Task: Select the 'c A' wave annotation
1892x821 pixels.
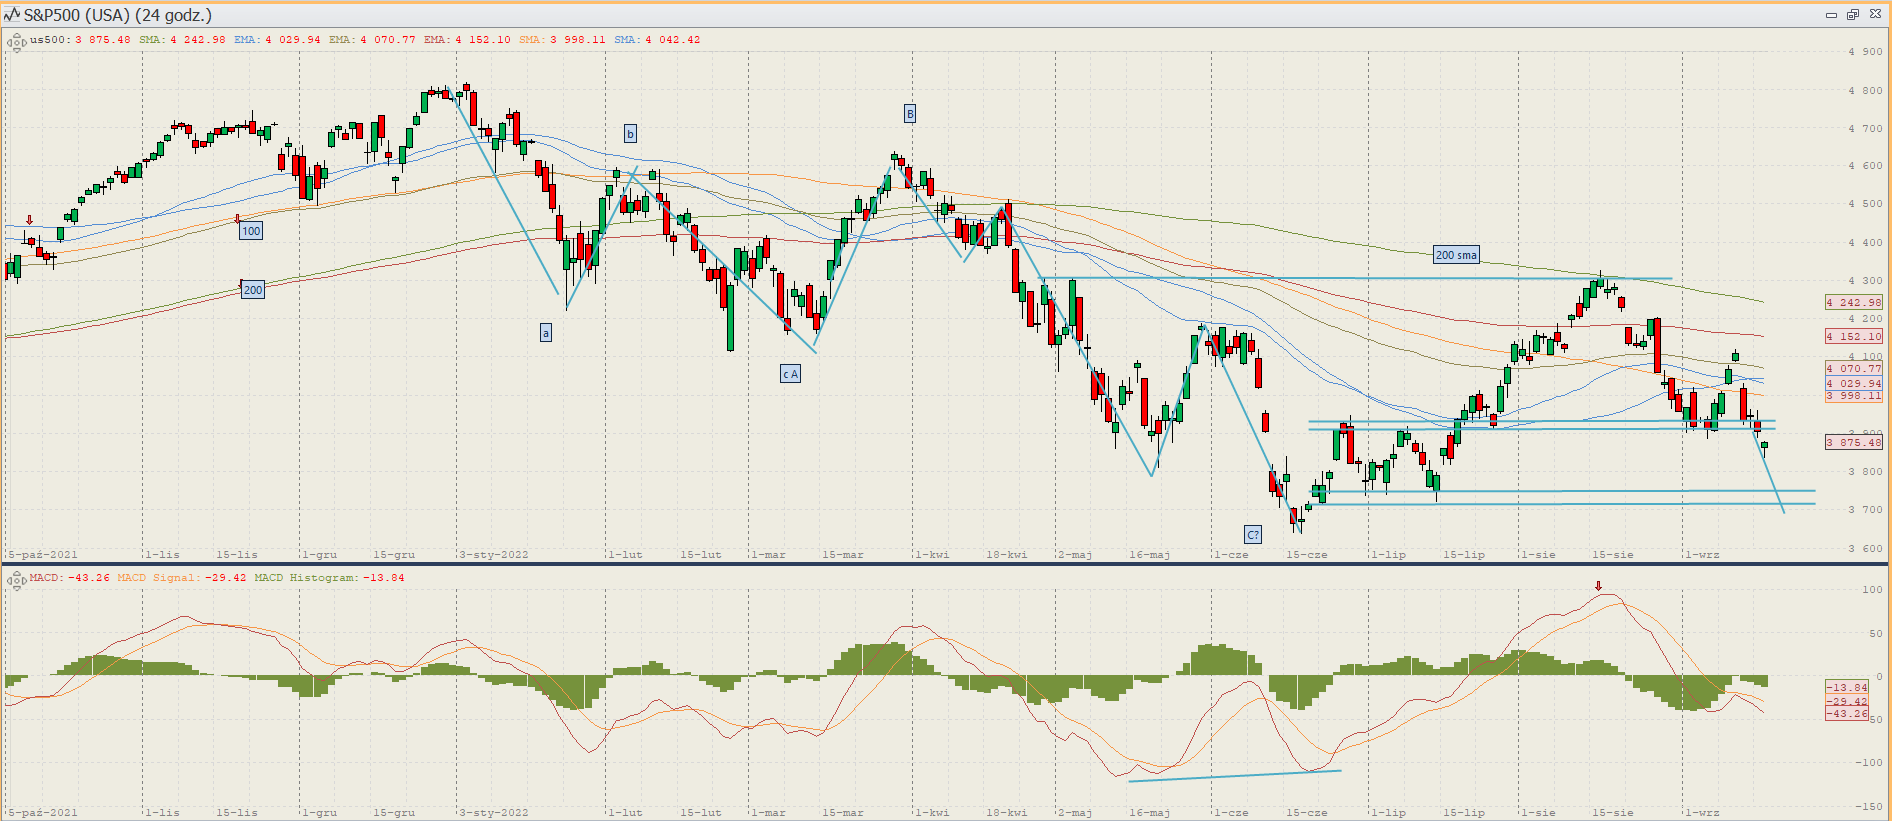Action: (790, 374)
